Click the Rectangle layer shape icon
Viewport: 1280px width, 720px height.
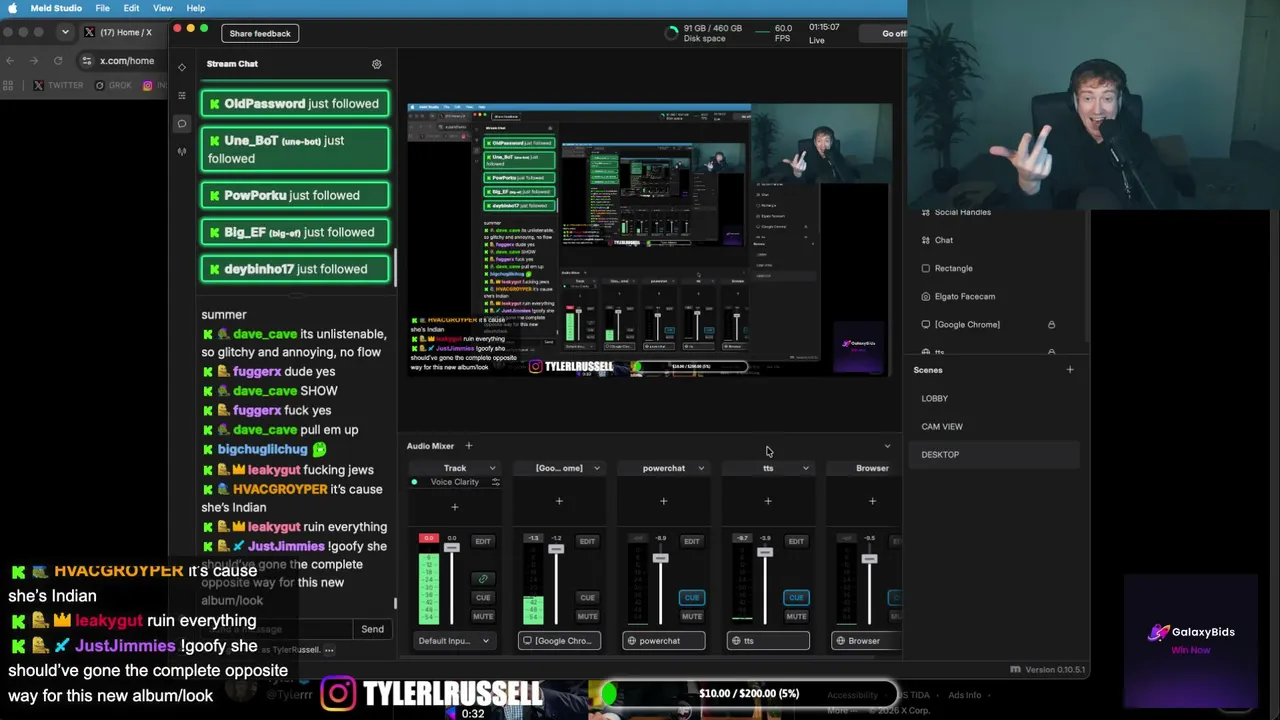(926, 269)
